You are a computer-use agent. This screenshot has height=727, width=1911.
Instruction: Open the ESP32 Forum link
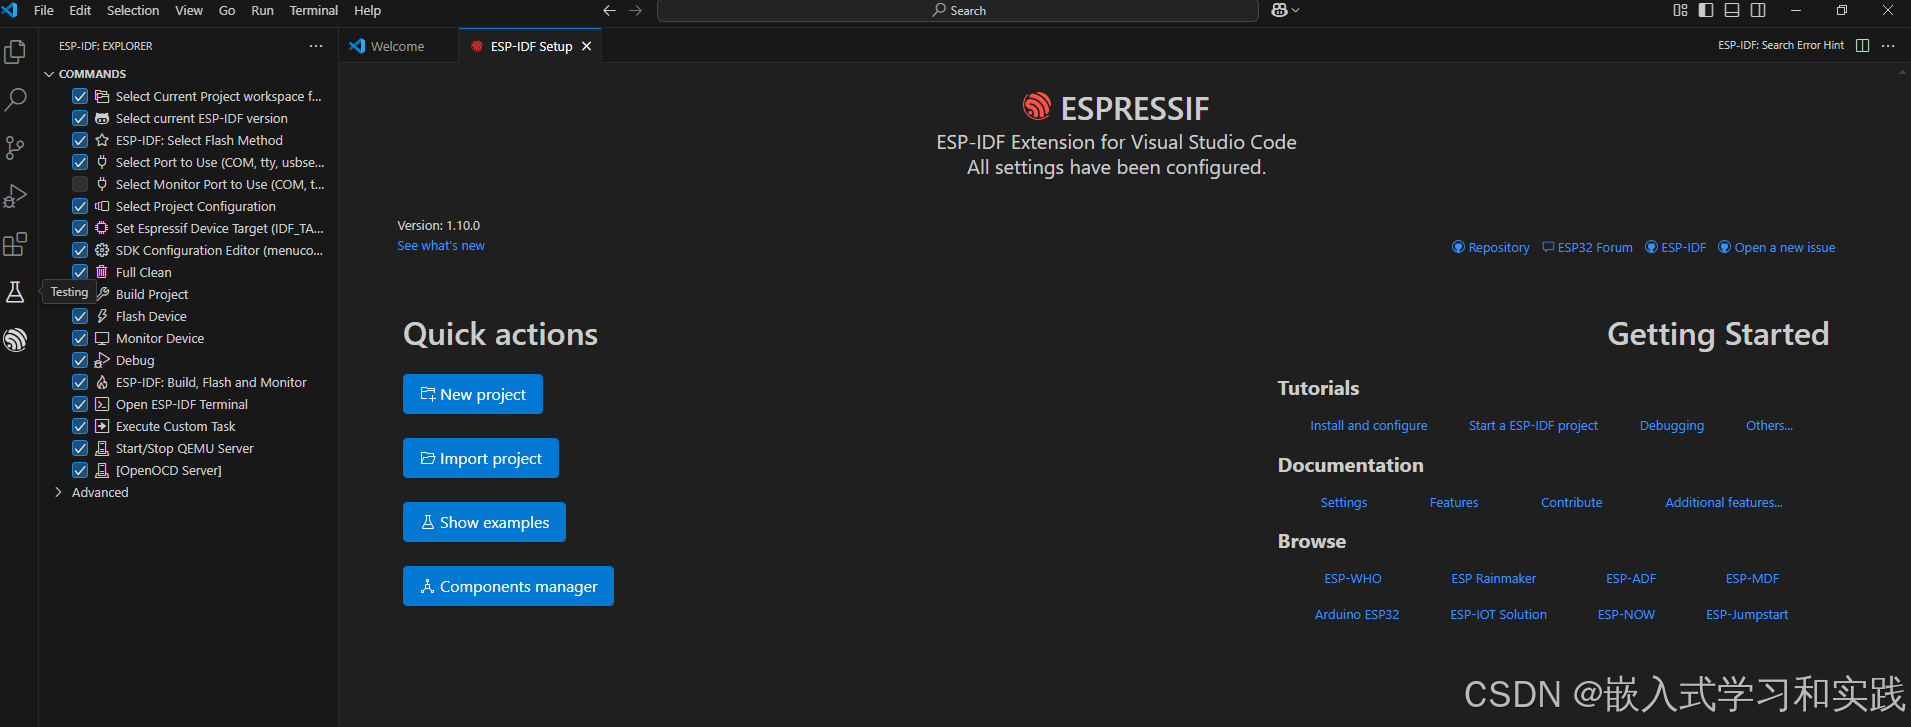click(1587, 248)
